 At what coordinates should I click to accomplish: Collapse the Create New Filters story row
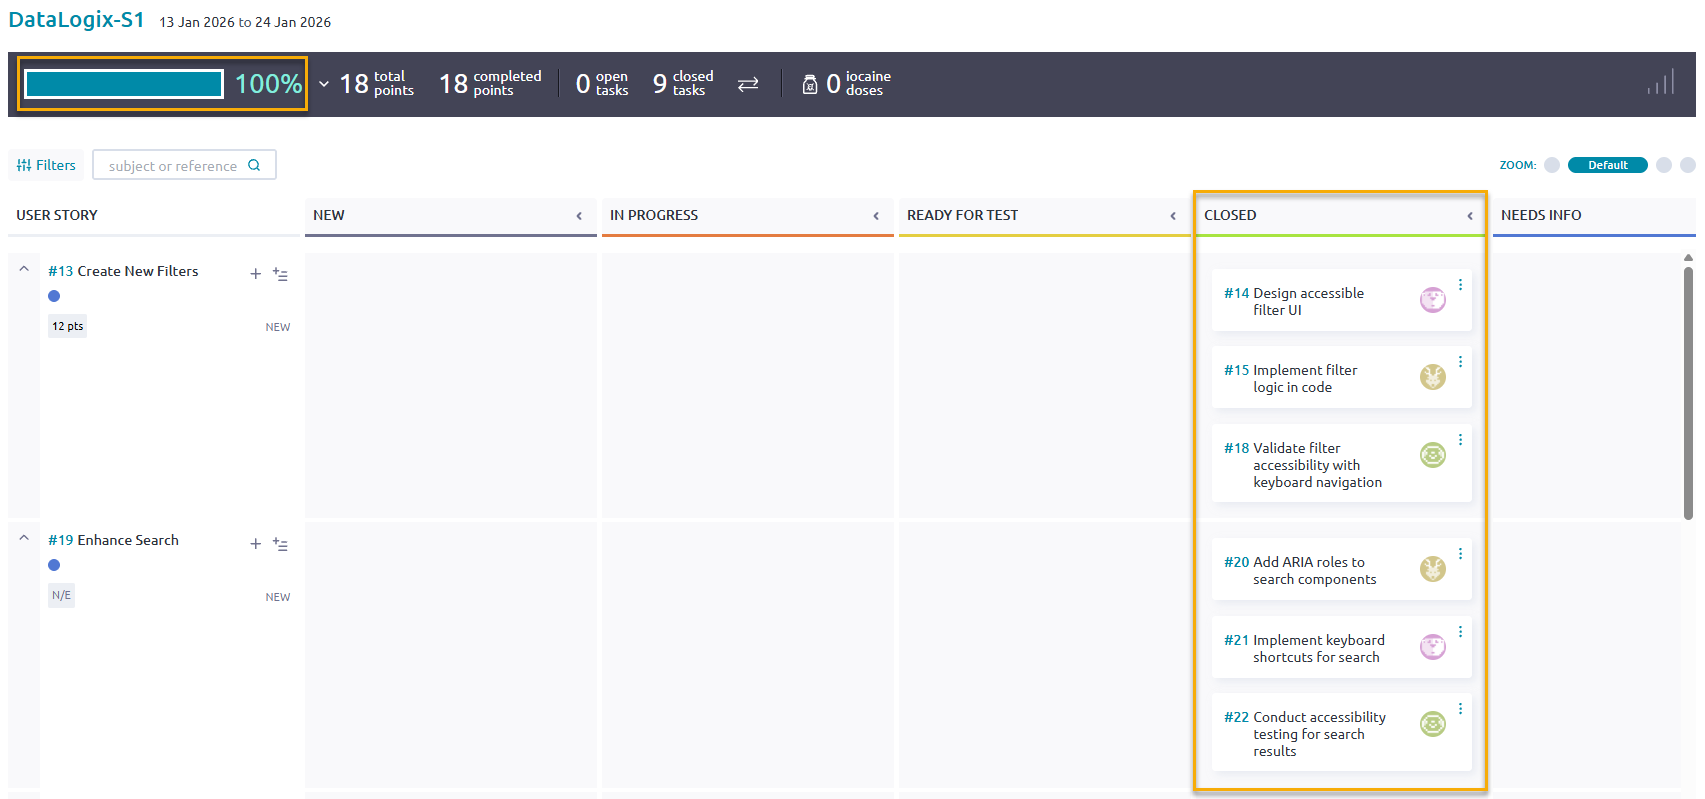[x=24, y=269]
